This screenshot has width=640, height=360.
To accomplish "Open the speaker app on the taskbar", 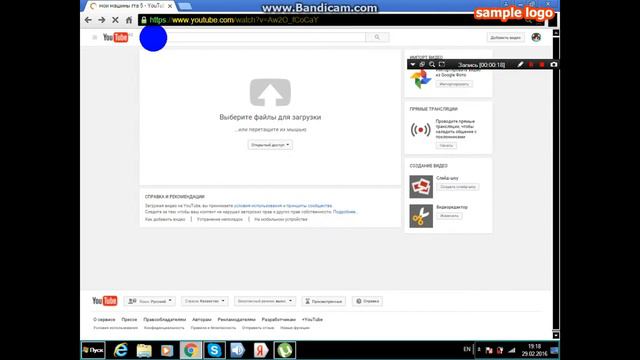I will [x=238, y=350].
